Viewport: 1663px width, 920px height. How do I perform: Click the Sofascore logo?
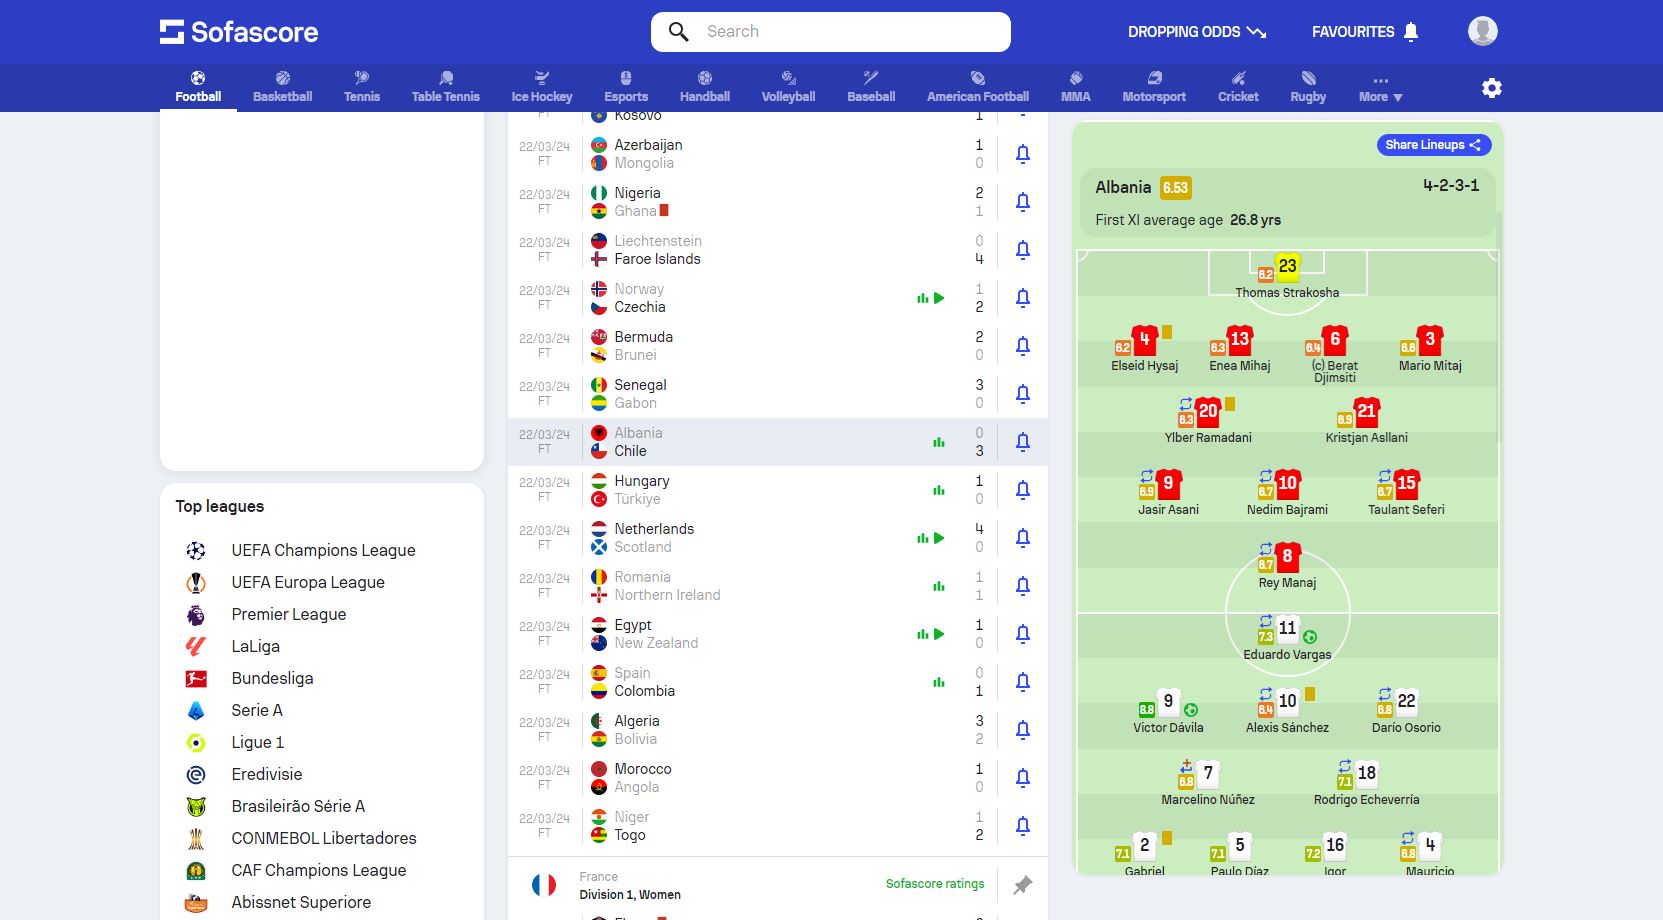[x=239, y=32]
